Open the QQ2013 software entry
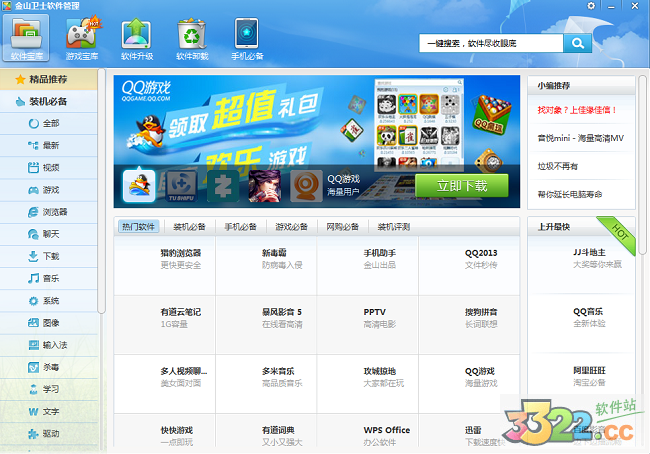The height and width of the screenshot is (454, 650). tap(469, 266)
